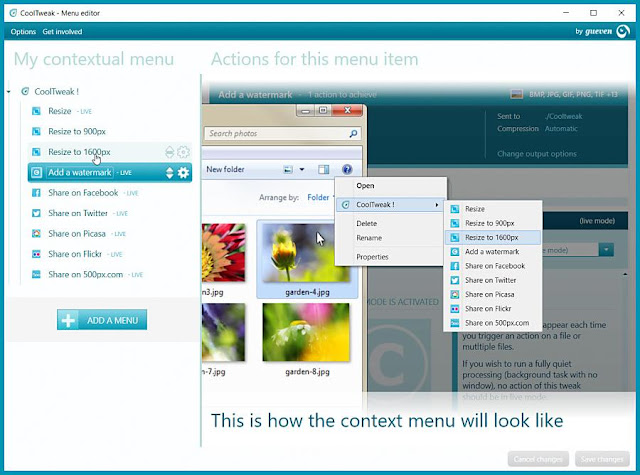Click the Picasa icon in the menu tree
640x475 pixels.
[36, 233]
